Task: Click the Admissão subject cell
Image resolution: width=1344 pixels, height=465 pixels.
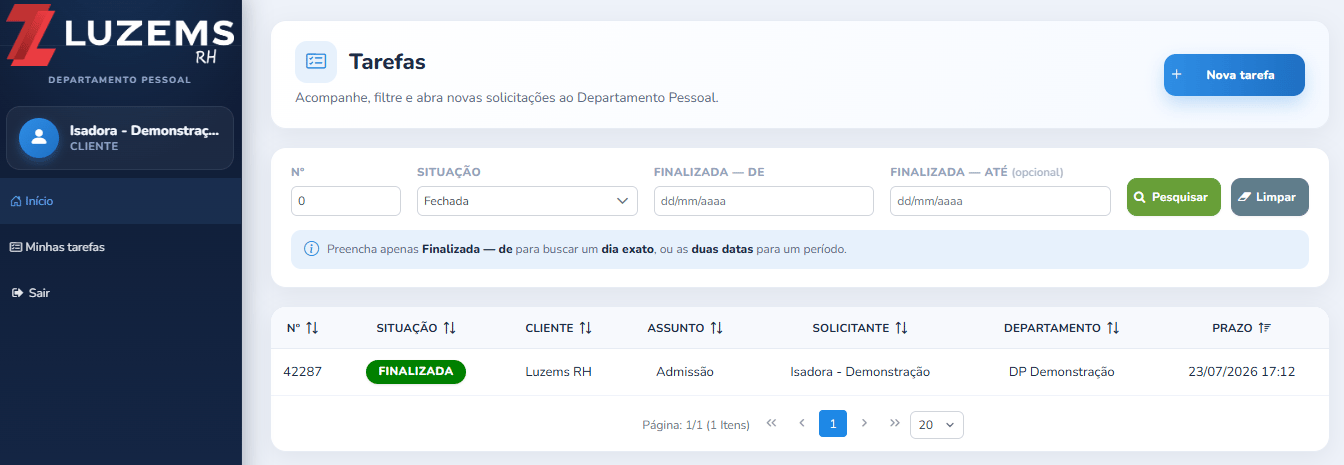Action: (685, 372)
